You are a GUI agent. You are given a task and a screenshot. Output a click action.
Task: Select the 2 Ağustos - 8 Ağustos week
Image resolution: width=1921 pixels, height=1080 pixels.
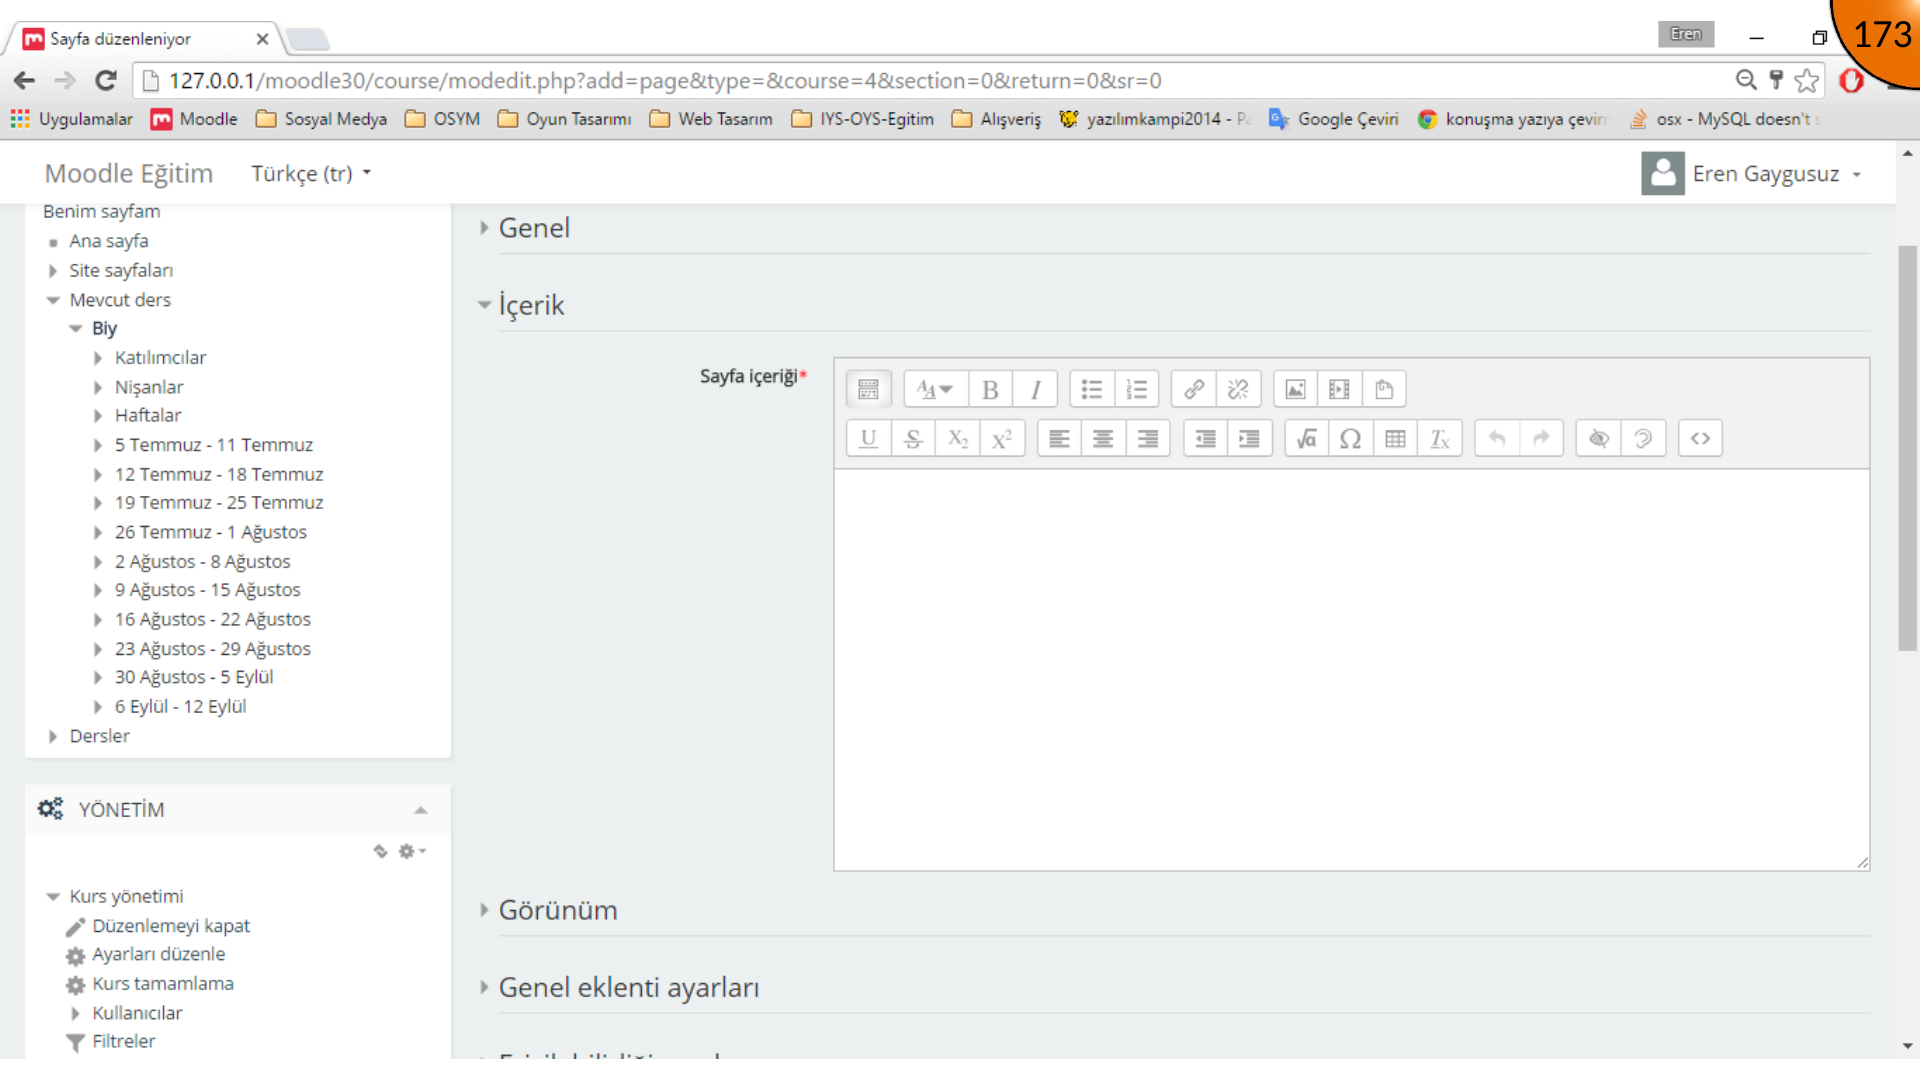coord(202,562)
